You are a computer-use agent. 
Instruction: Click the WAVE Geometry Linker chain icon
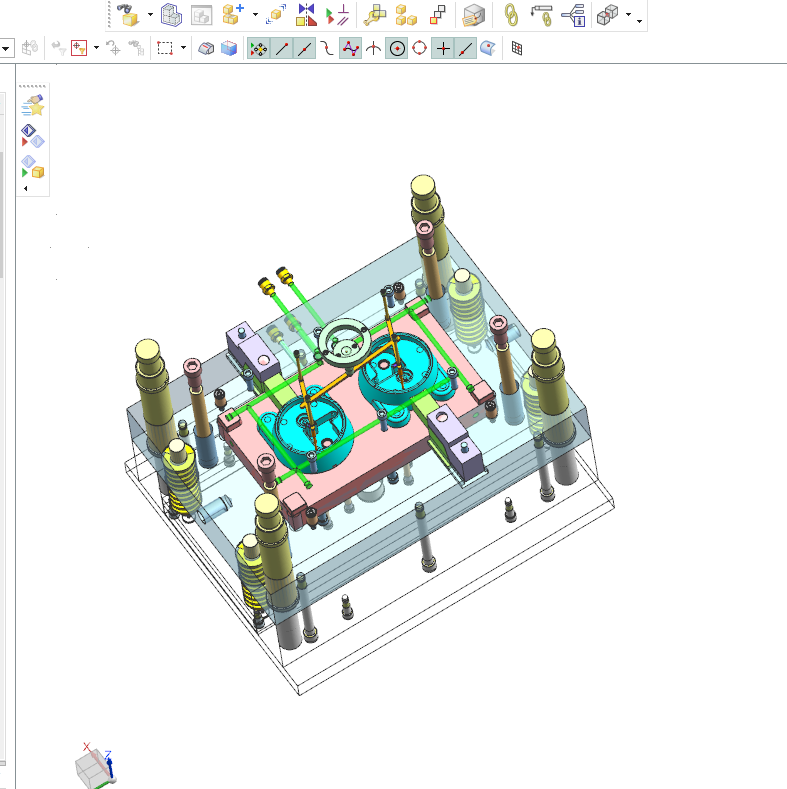[511, 15]
